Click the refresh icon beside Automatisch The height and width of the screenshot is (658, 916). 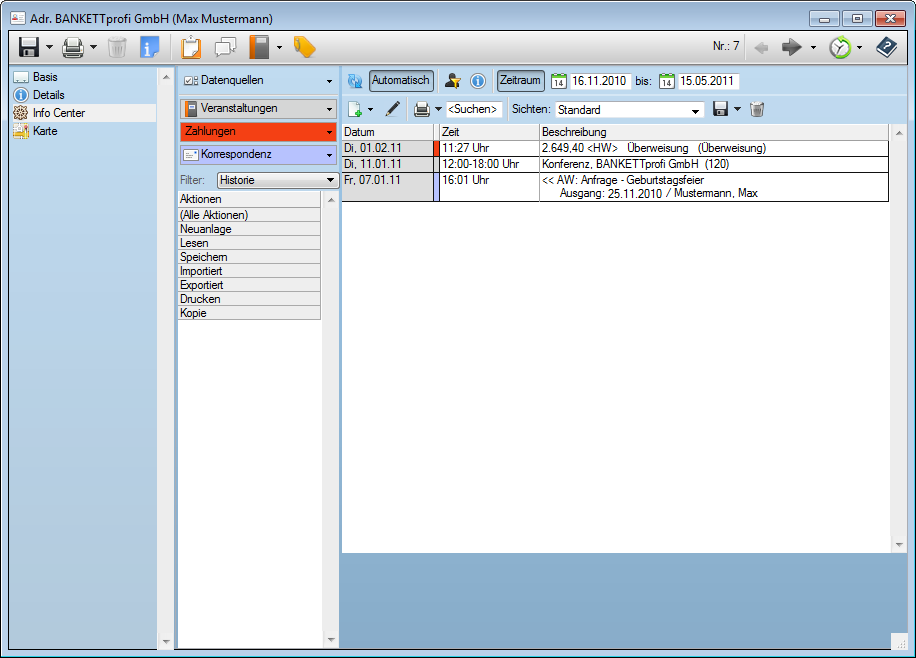pyautogui.click(x=355, y=81)
